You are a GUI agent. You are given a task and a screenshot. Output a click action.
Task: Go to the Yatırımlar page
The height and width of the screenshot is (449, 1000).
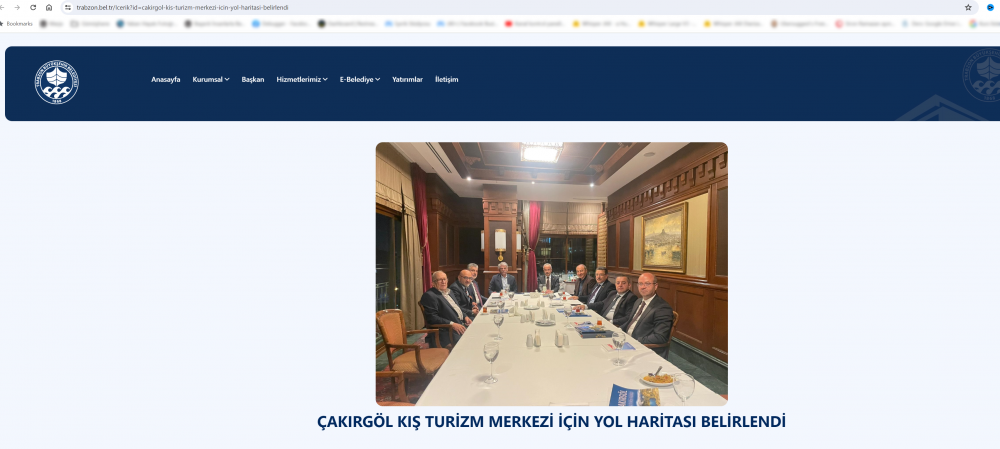click(407, 79)
